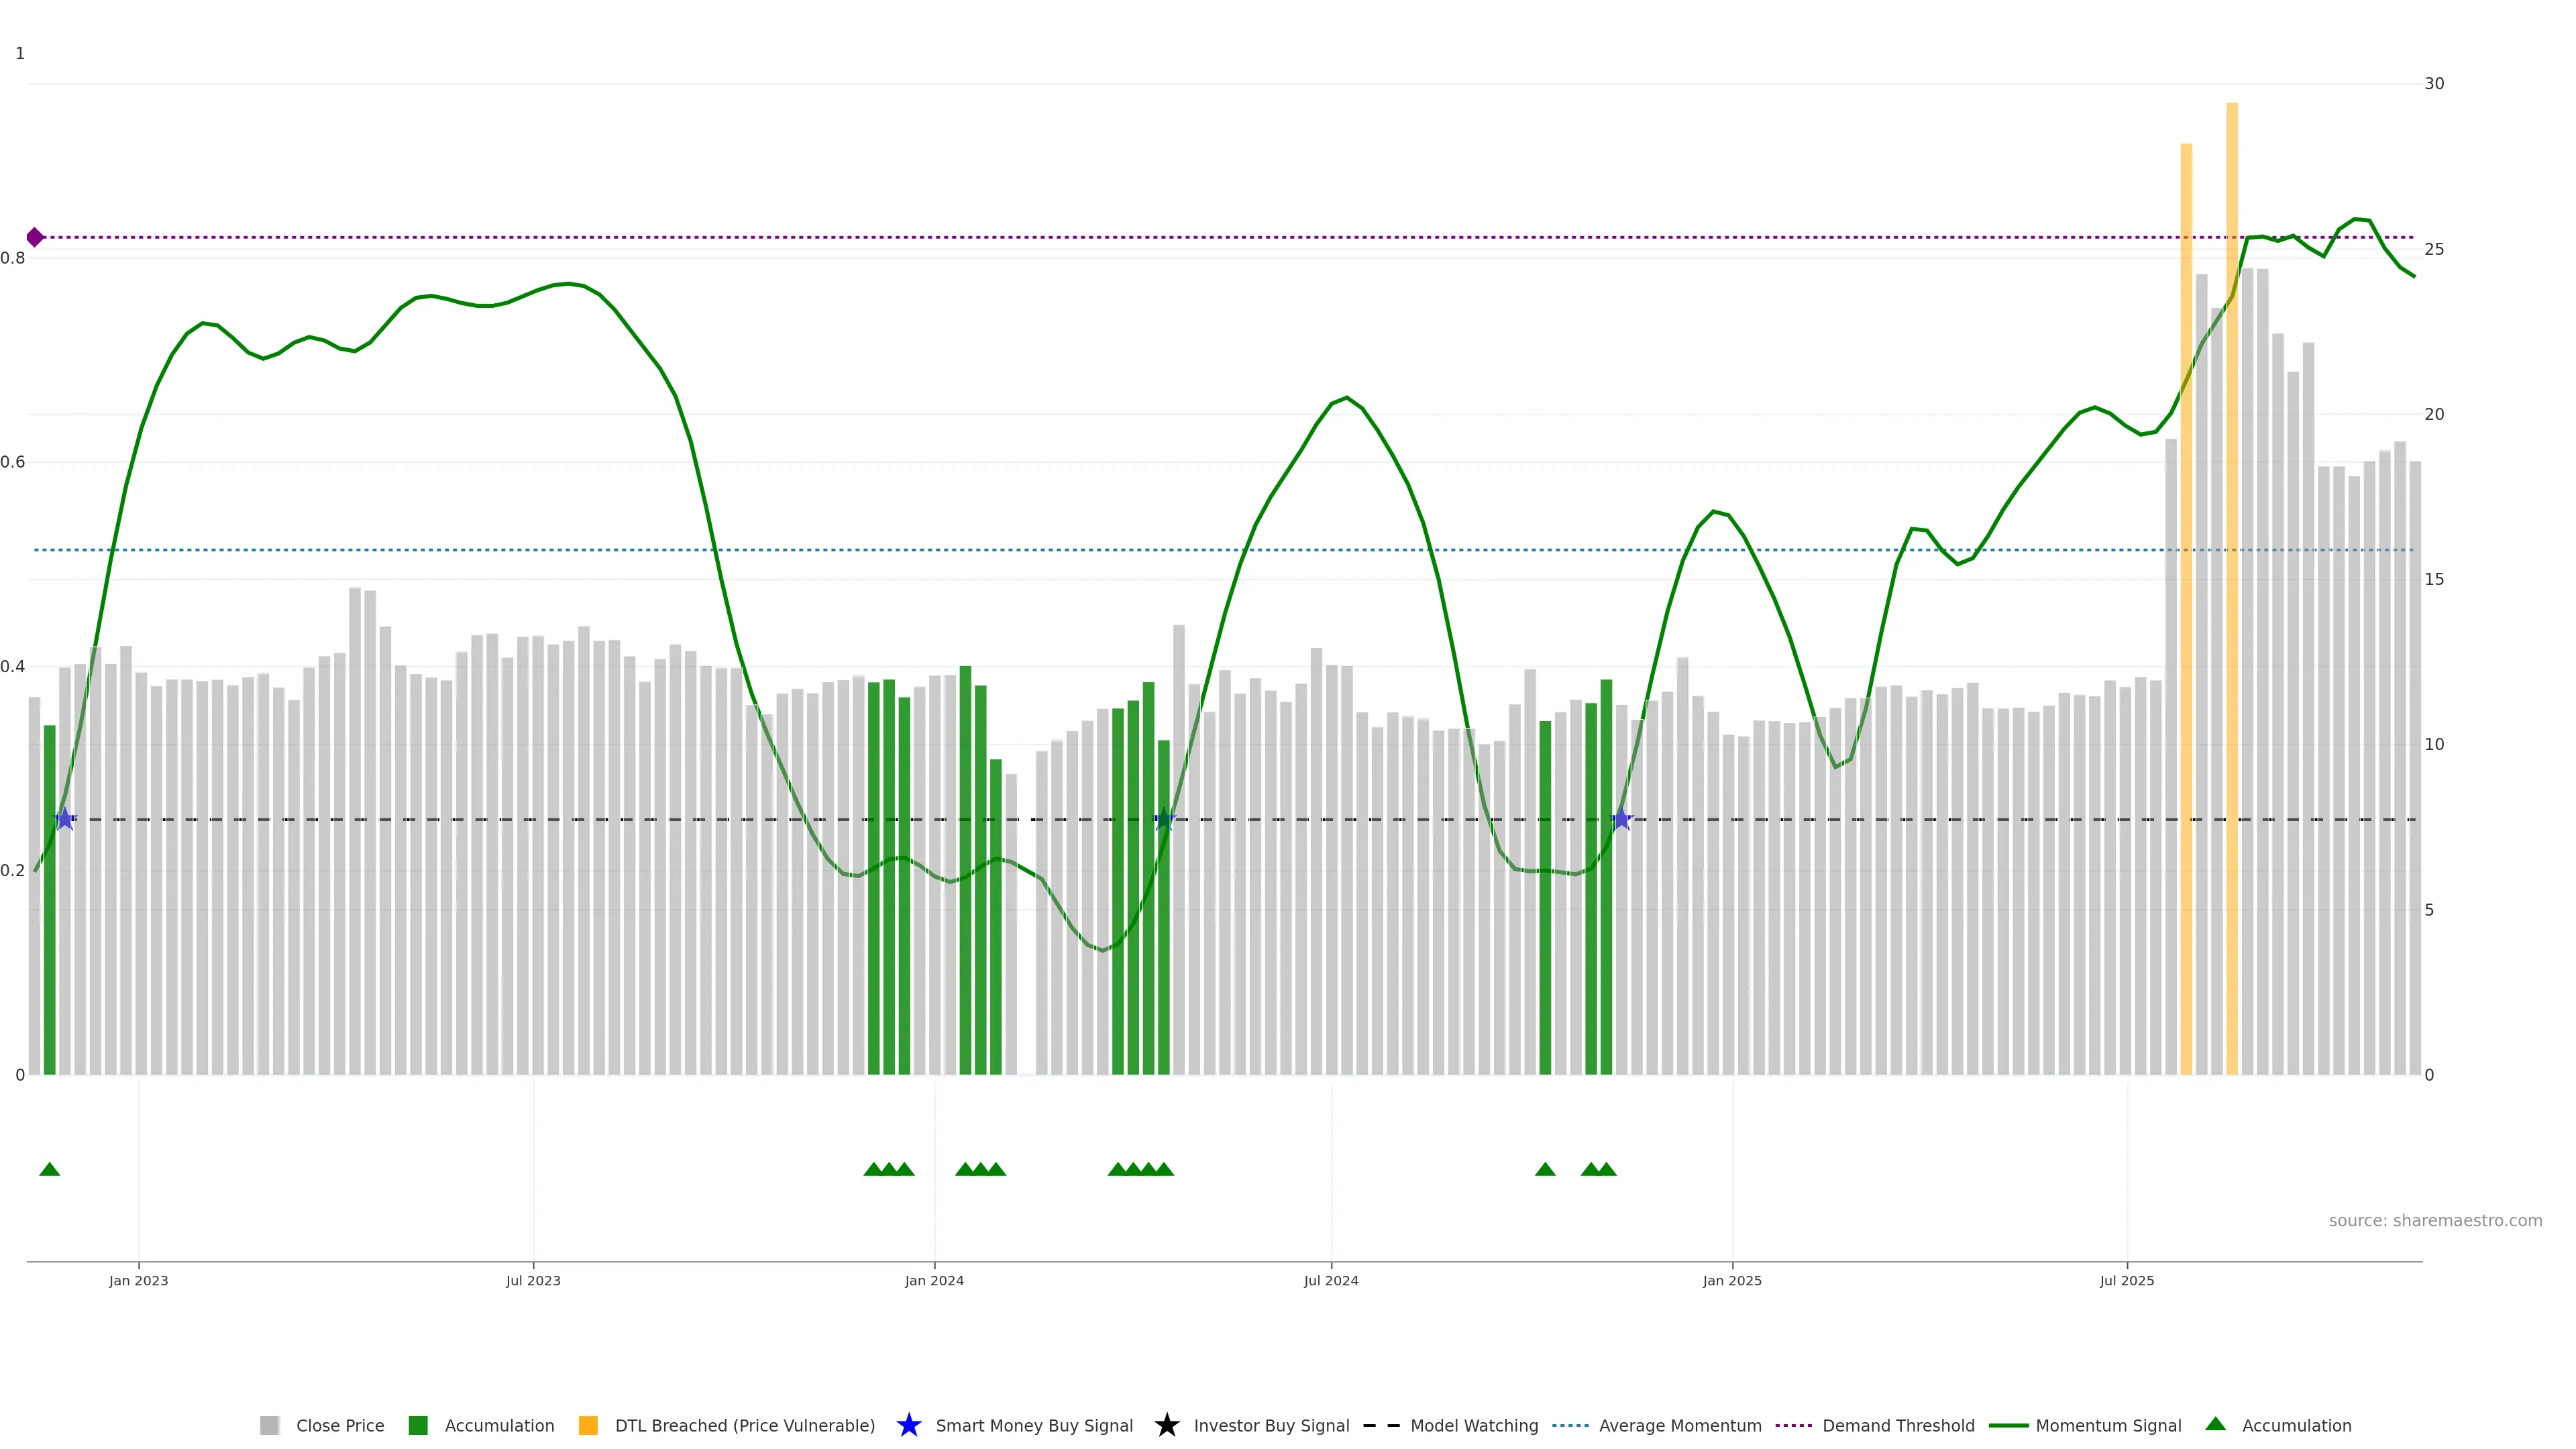This screenshot has width=2576, height=1449.
Task: Toggle the DTL Breached legend entry
Action: click(x=744, y=1426)
